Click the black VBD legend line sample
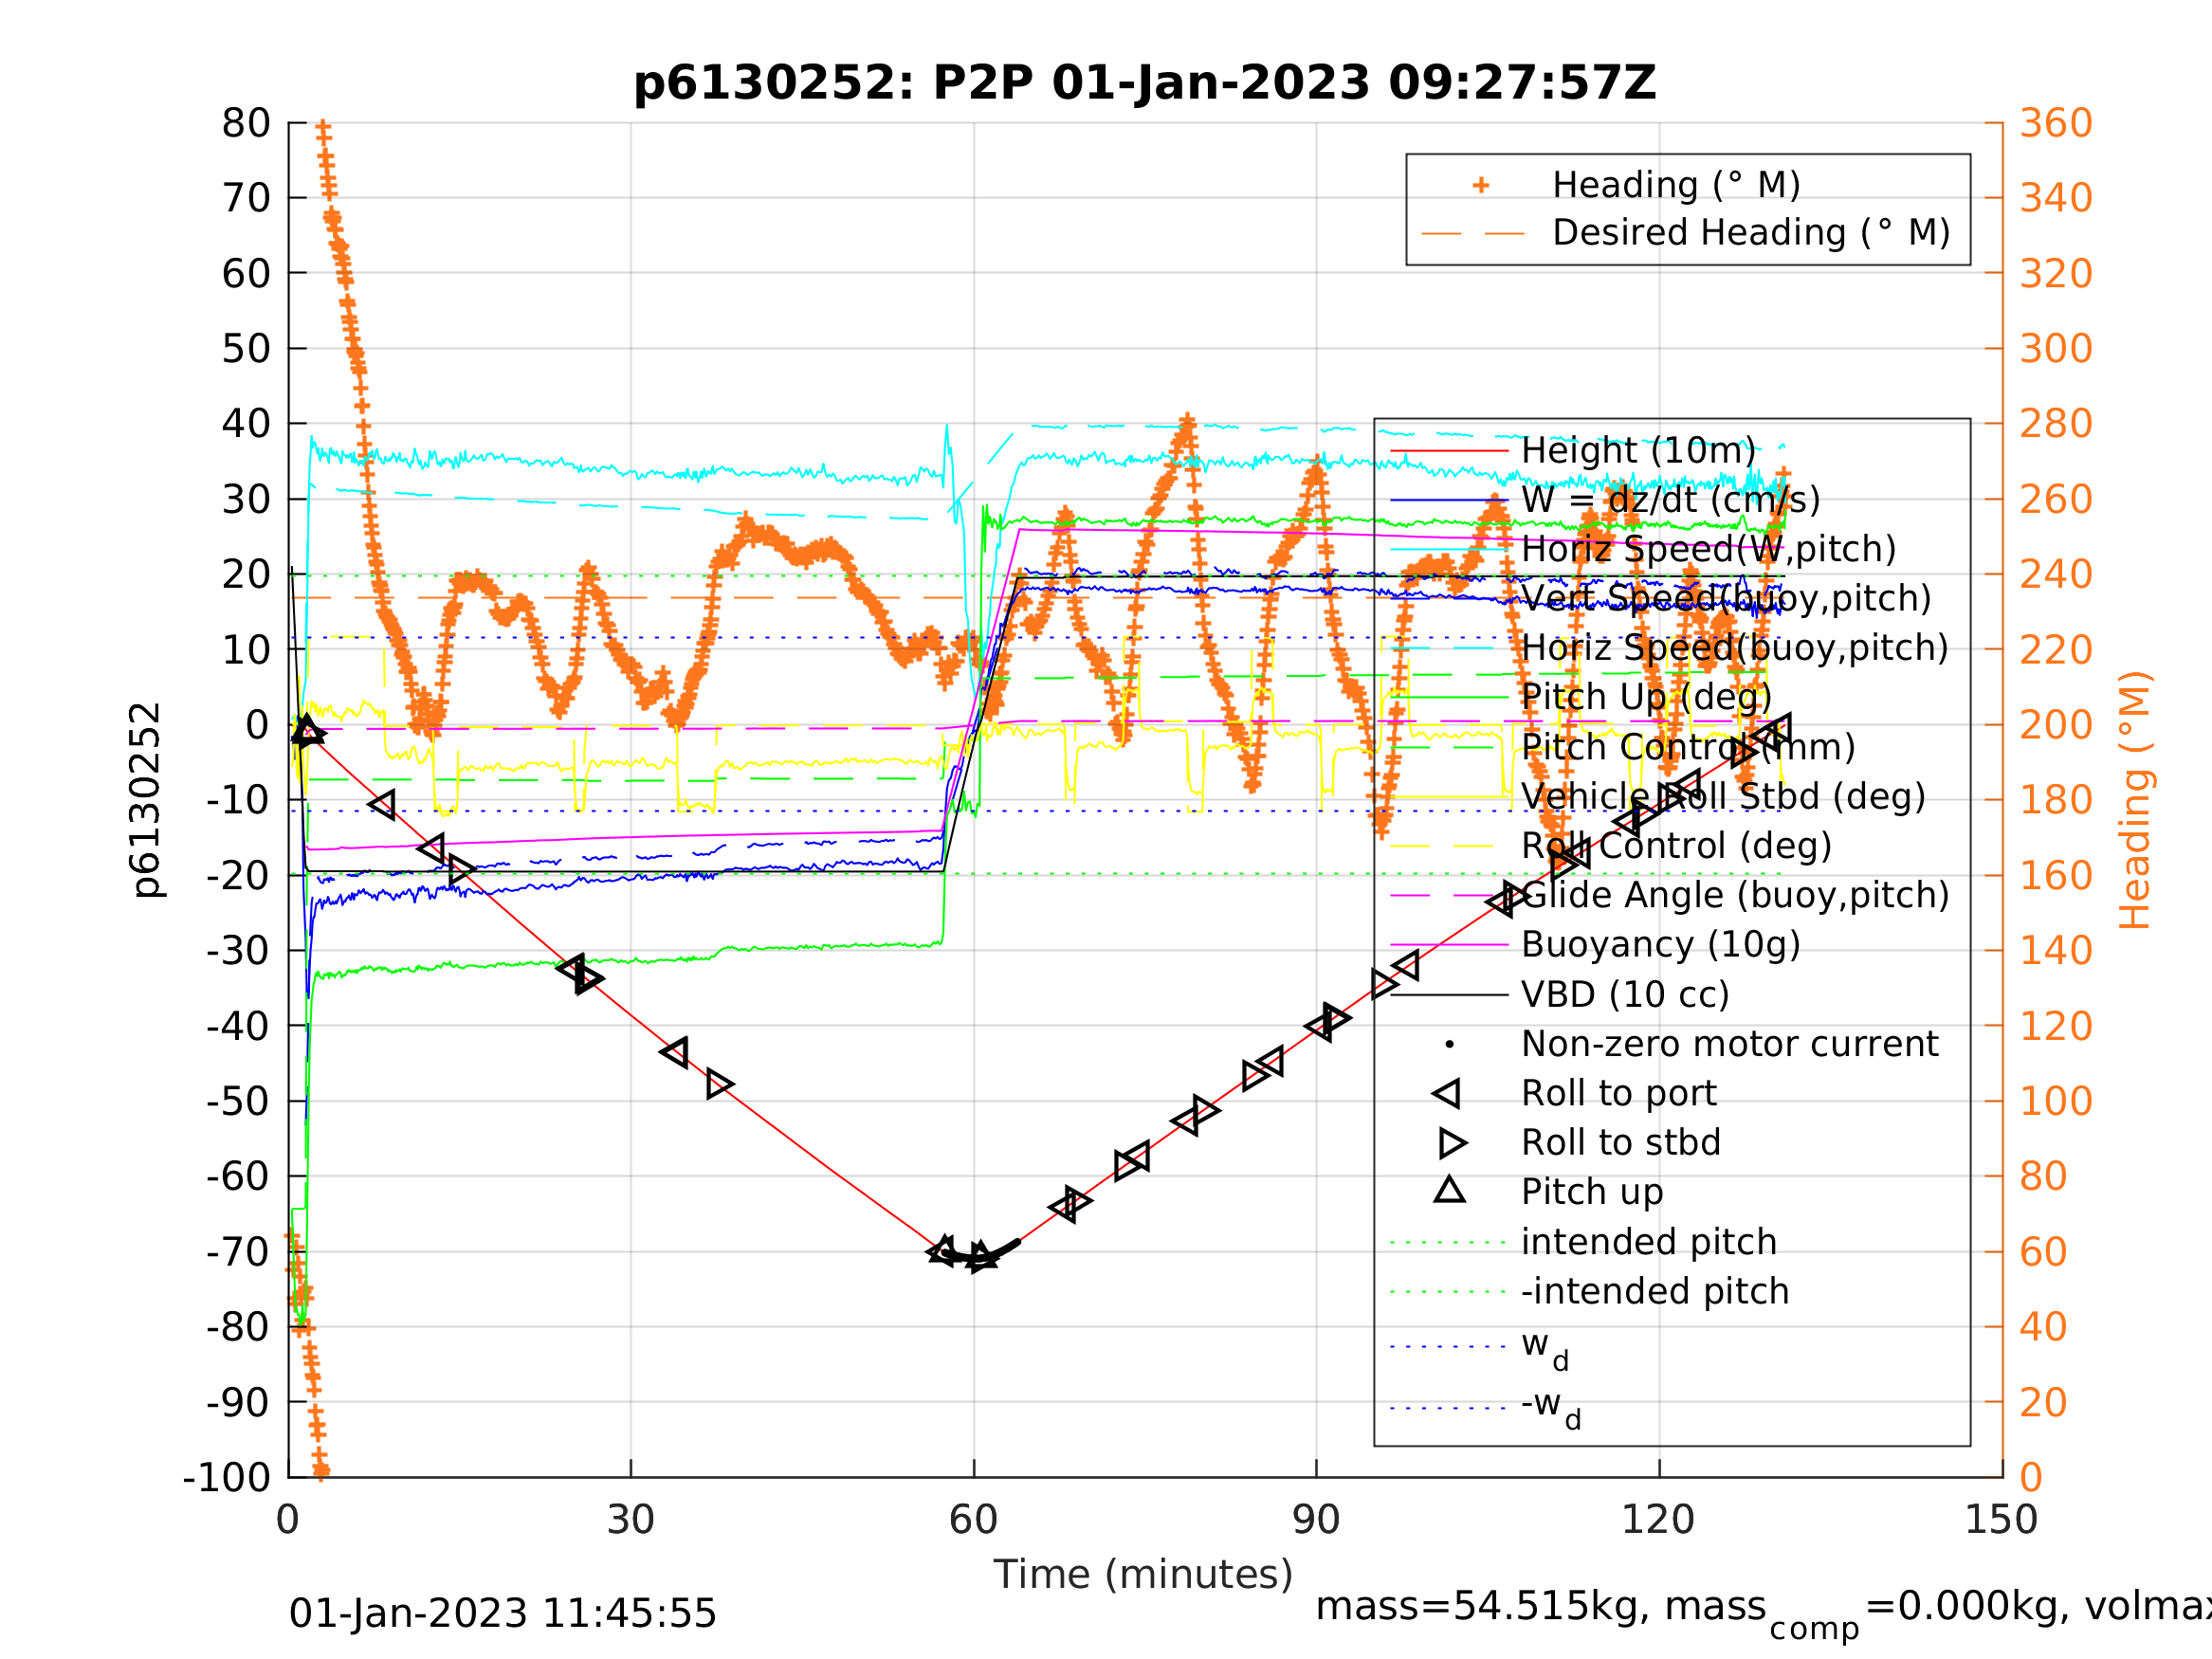This screenshot has height=1659, width=2212. coord(1449,995)
